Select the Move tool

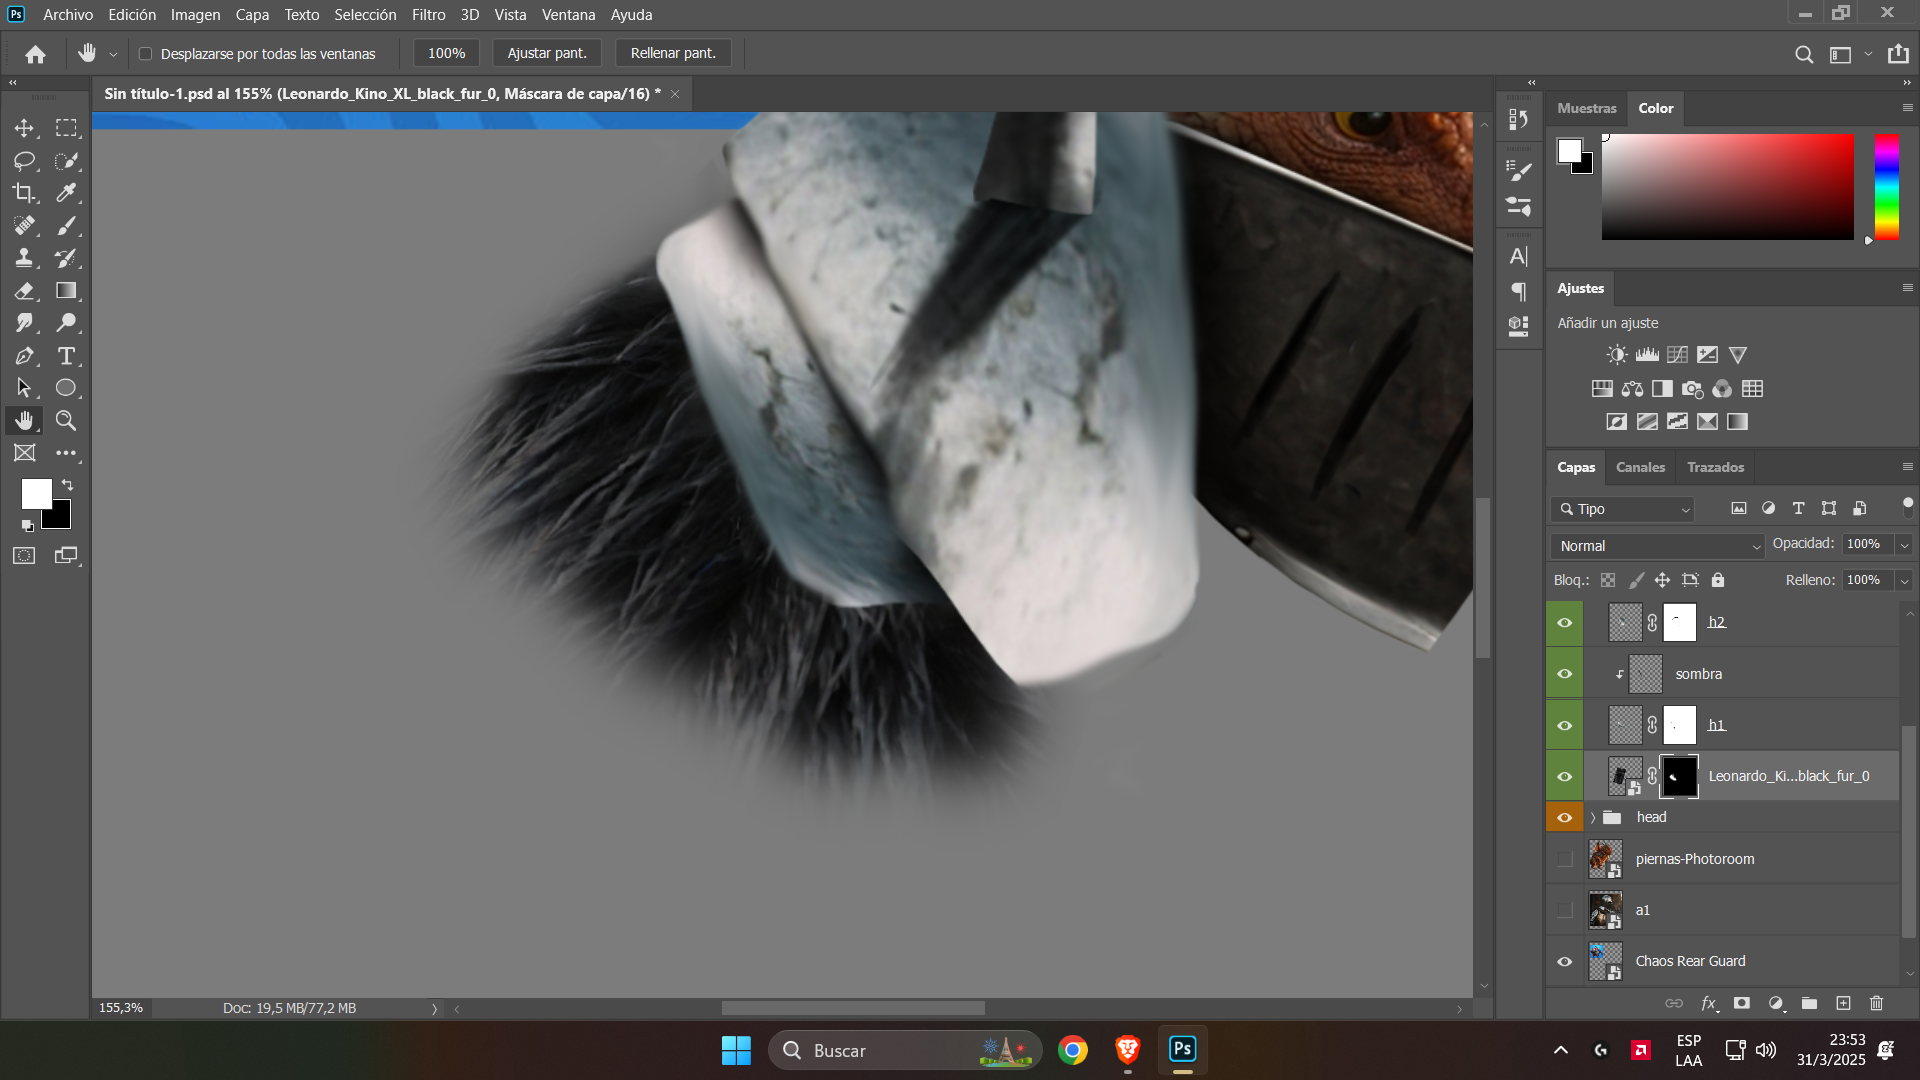(25, 128)
